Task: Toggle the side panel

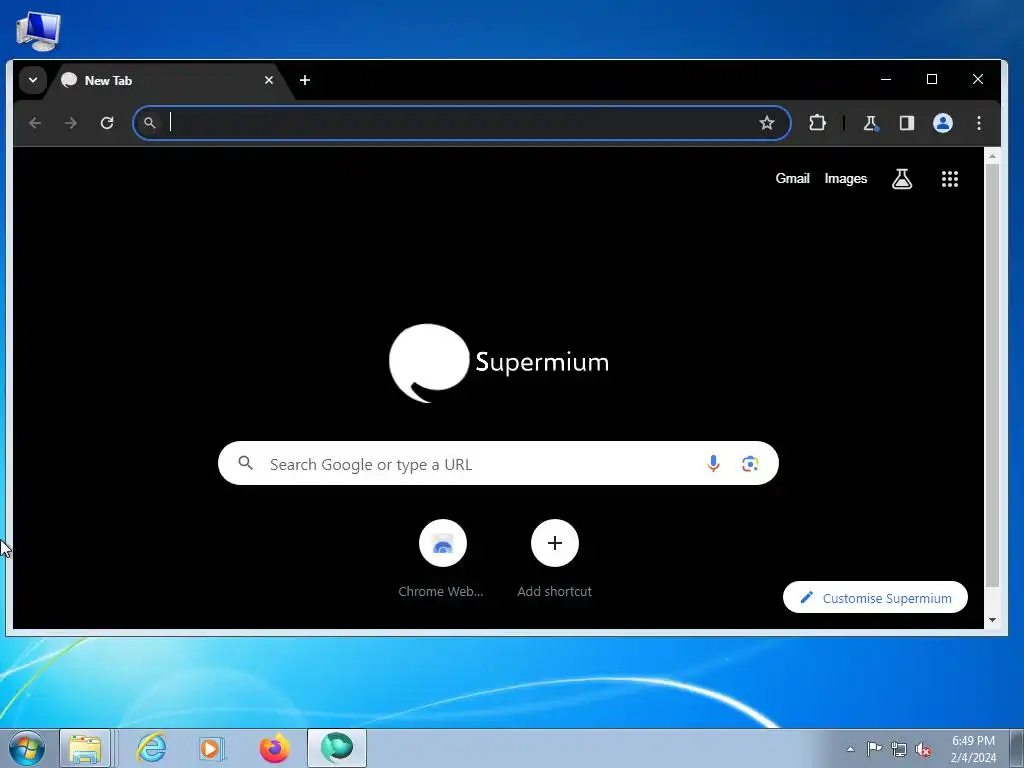Action: coord(906,123)
